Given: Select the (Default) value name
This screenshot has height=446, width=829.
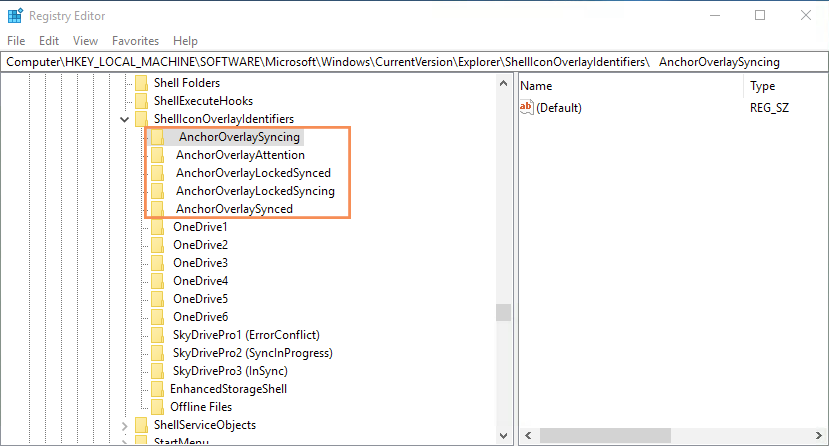Looking at the screenshot, I should (x=559, y=108).
